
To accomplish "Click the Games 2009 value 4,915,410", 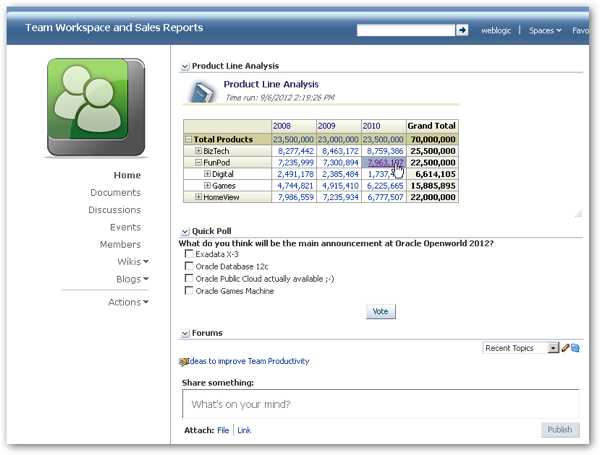I will click(x=341, y=186).
